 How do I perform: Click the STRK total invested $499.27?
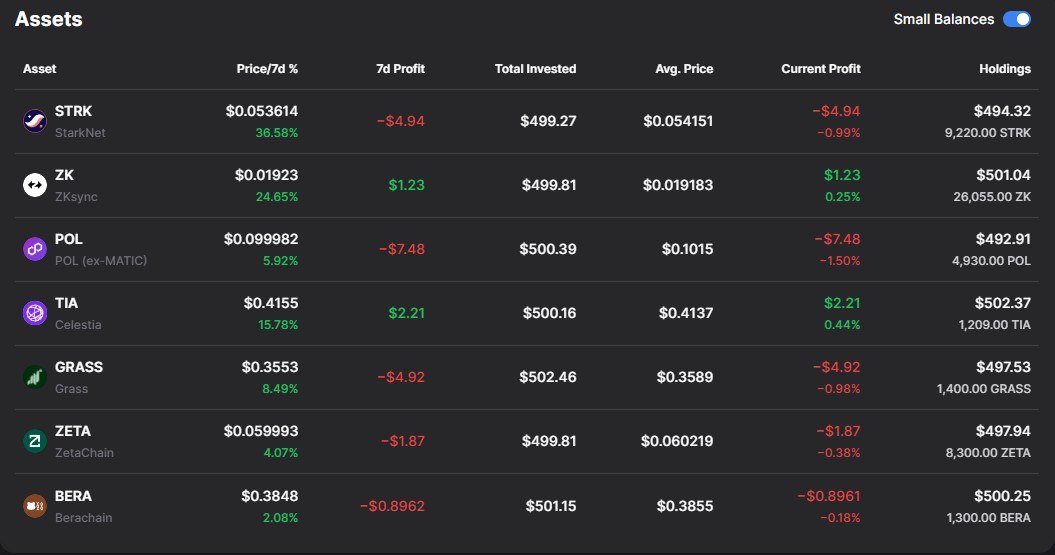coord(548,121)
